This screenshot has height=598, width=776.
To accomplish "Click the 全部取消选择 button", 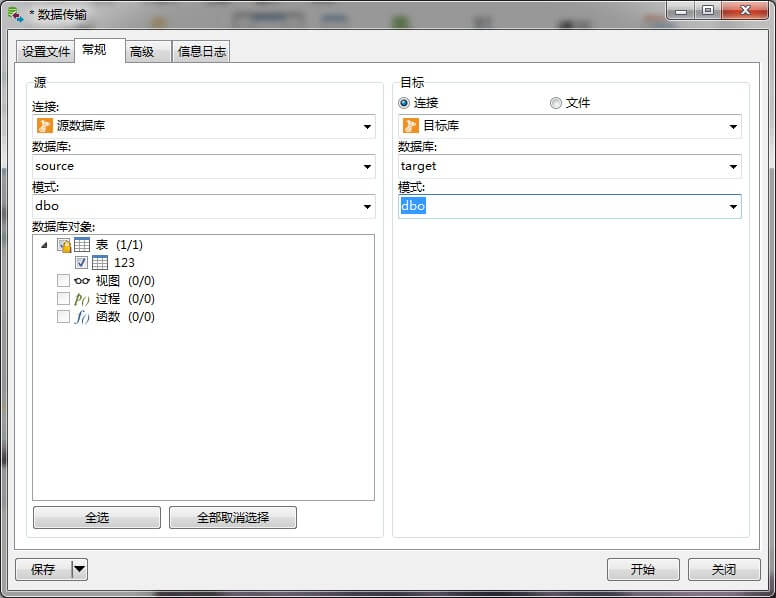I will [x=232, y=518].
